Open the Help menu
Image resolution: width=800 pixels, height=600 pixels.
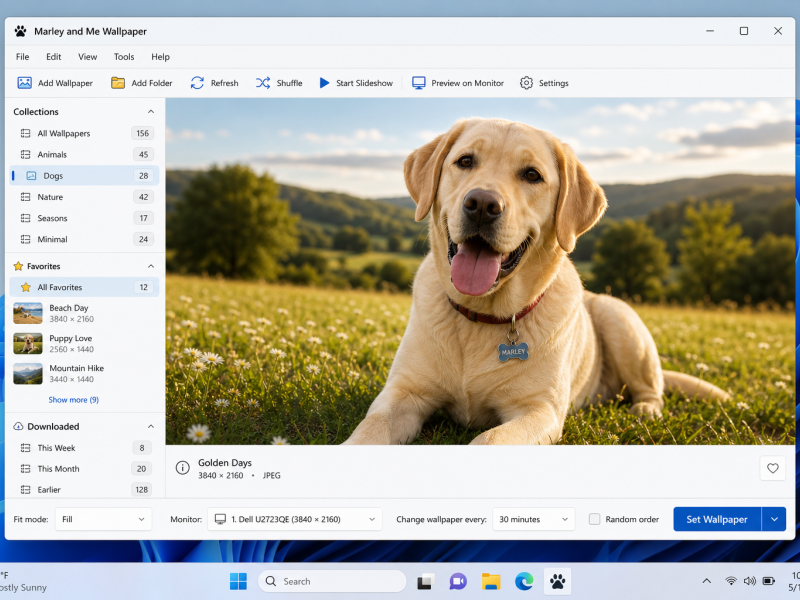point(160,57)
